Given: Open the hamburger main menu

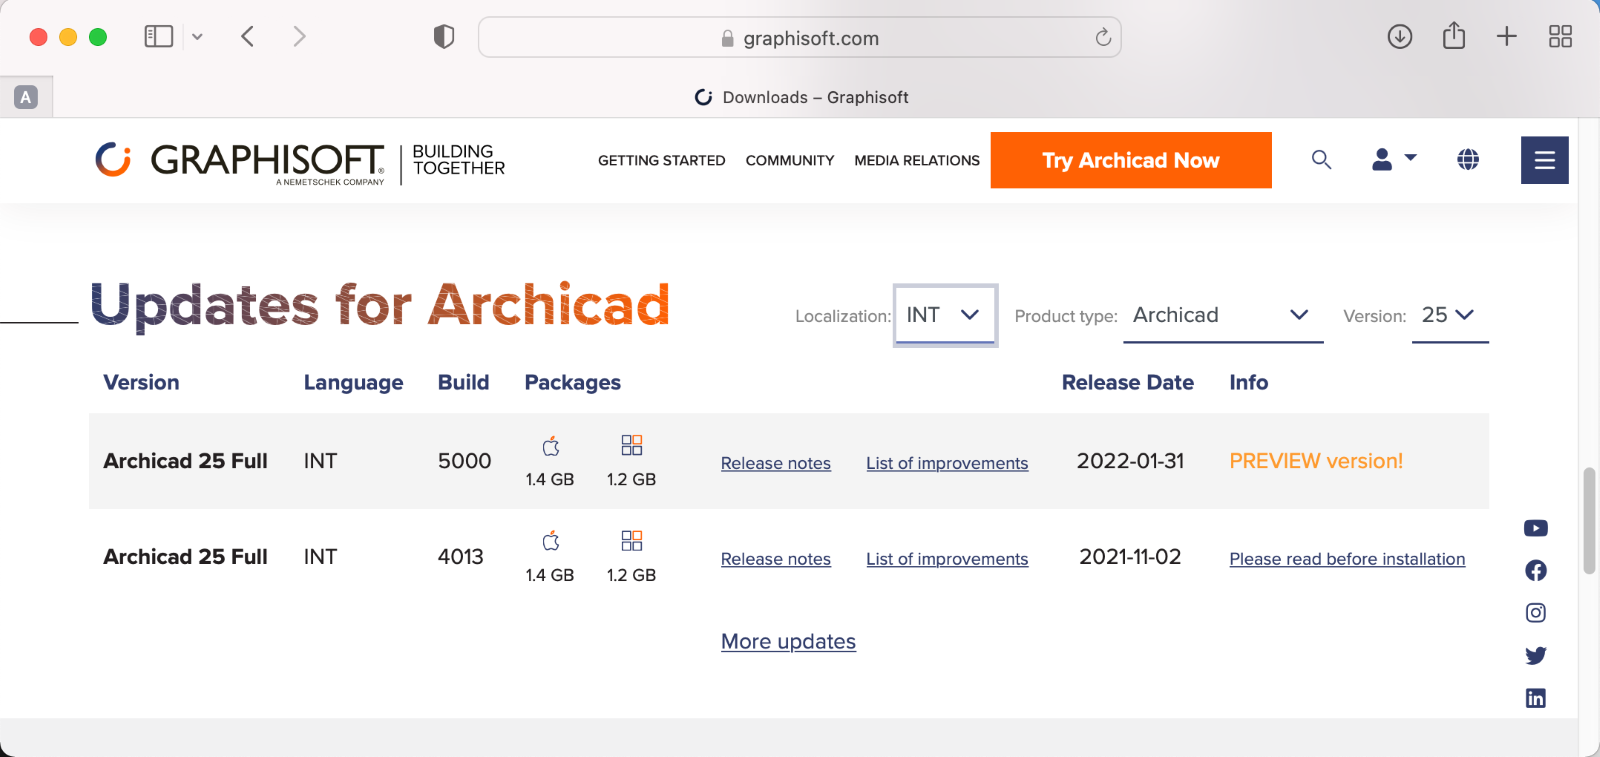Looking at the screenshot, I should coord(1545,160).
